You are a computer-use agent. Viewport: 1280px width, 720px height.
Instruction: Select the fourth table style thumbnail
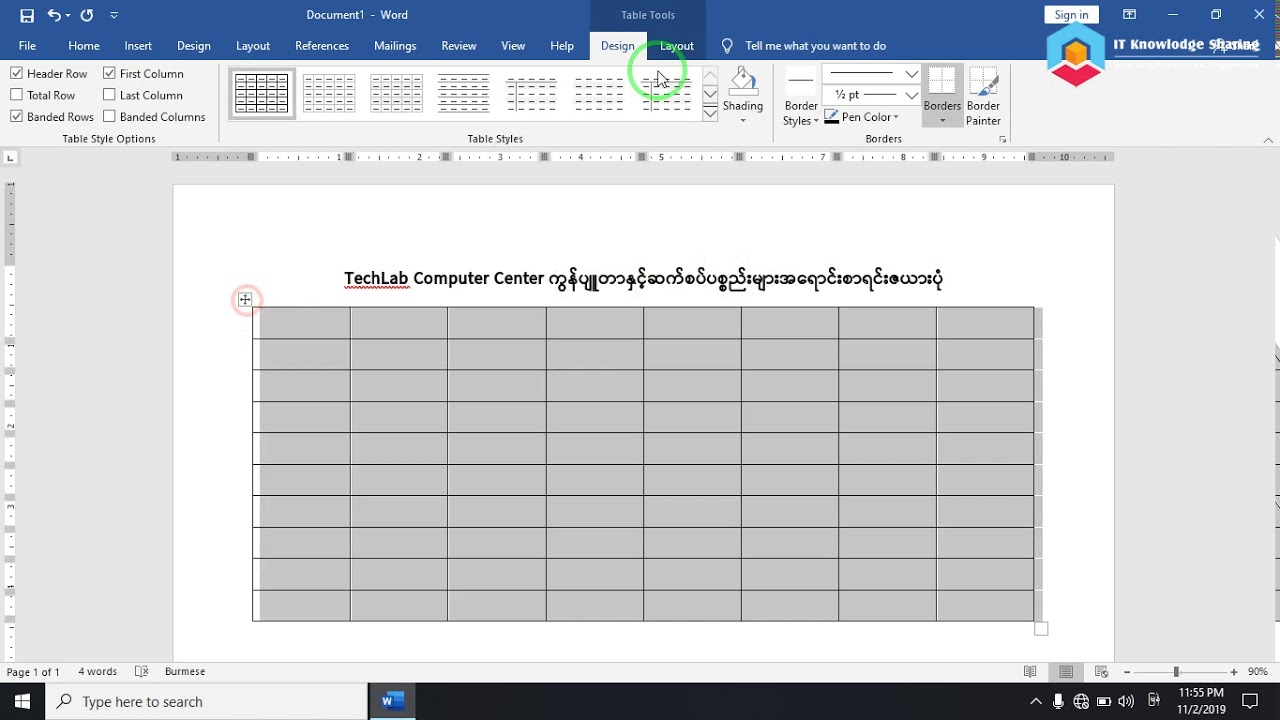click(464, 94)
